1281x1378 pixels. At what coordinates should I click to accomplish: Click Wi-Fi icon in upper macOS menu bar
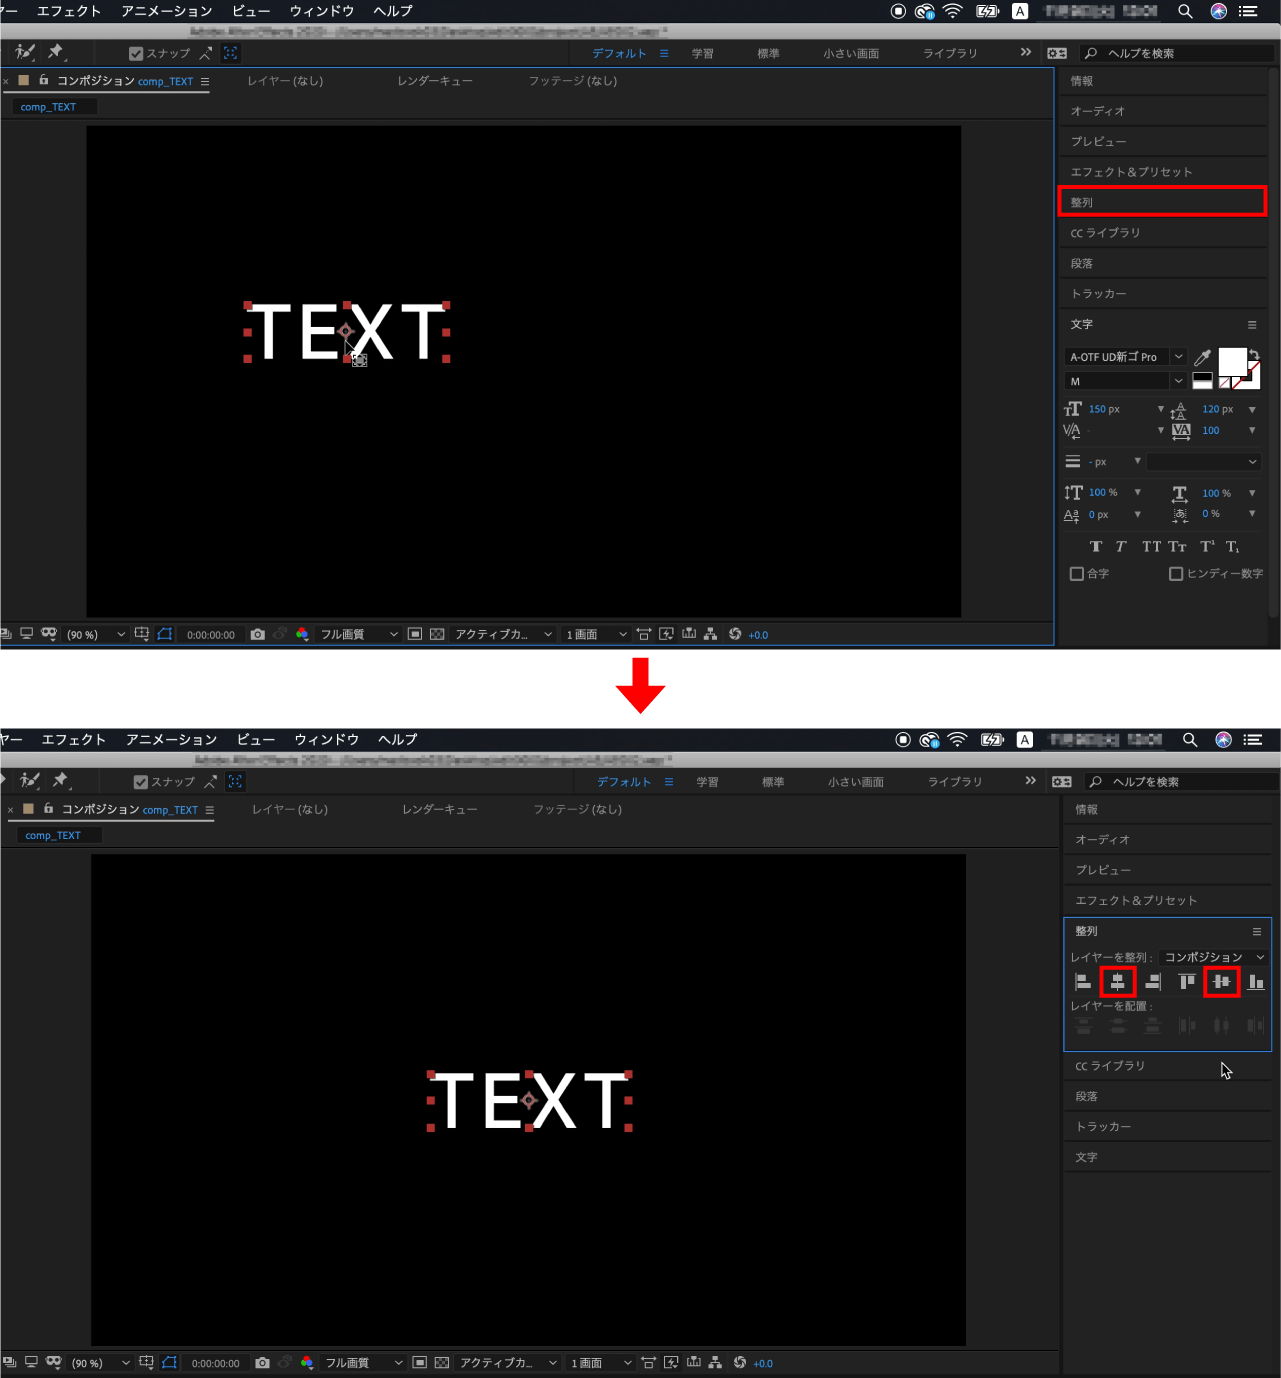[x=953, y=11]
